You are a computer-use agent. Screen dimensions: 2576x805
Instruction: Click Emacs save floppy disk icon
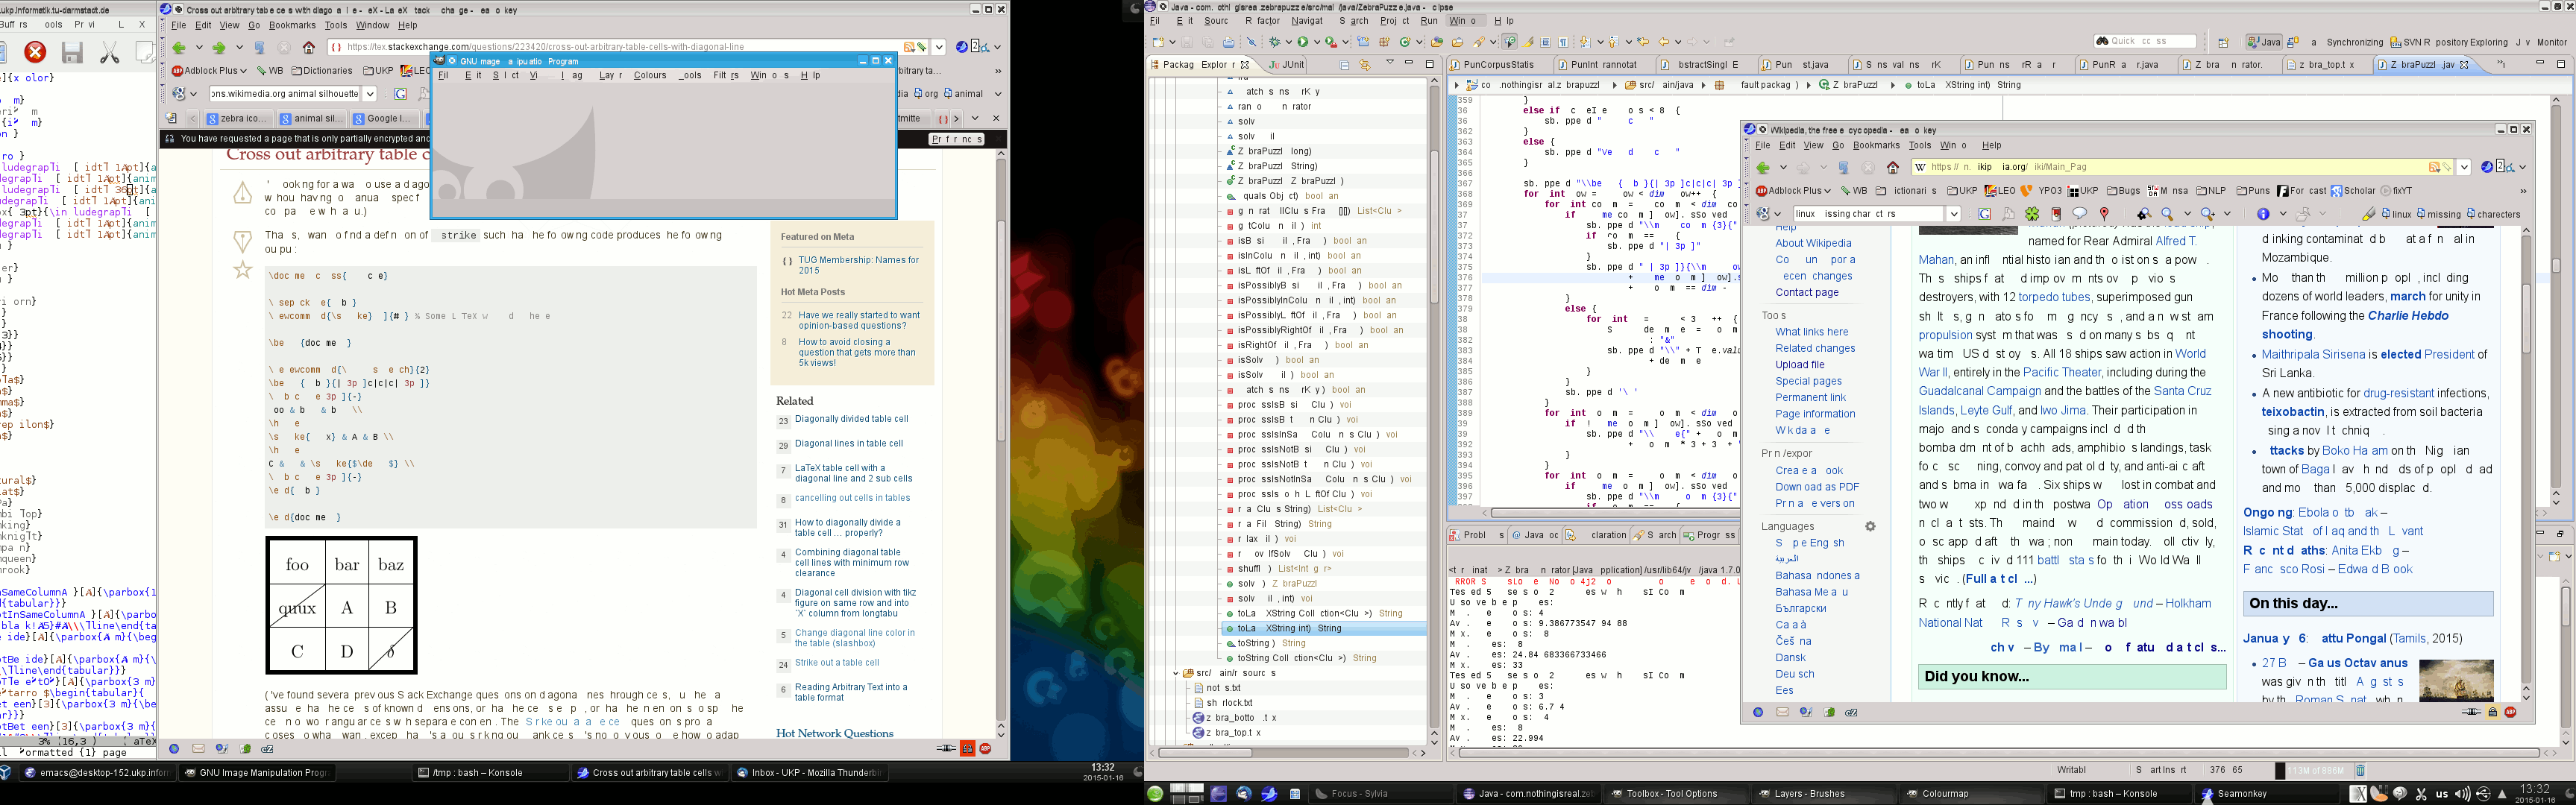point(72,52)
